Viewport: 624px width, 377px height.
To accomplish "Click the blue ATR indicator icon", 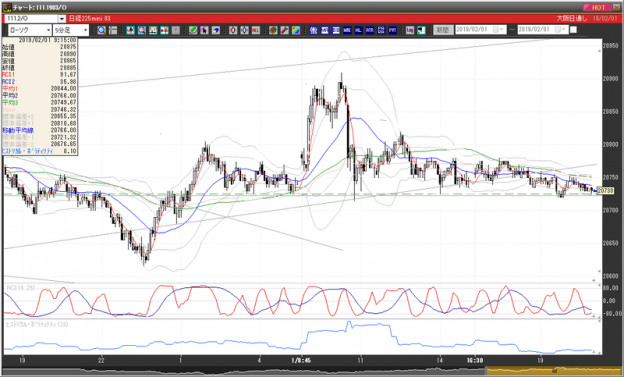I will (370, 30).
